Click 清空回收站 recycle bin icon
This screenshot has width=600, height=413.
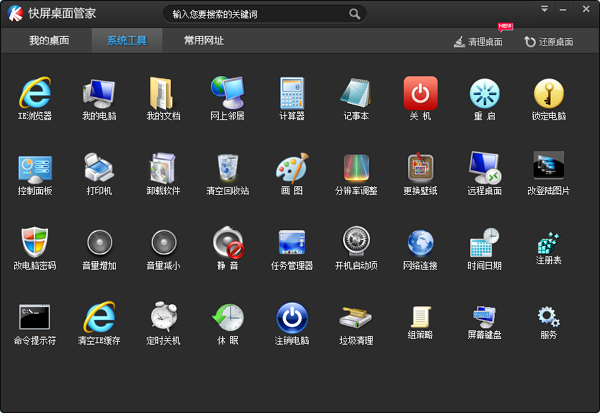click(x=228, y=168)
